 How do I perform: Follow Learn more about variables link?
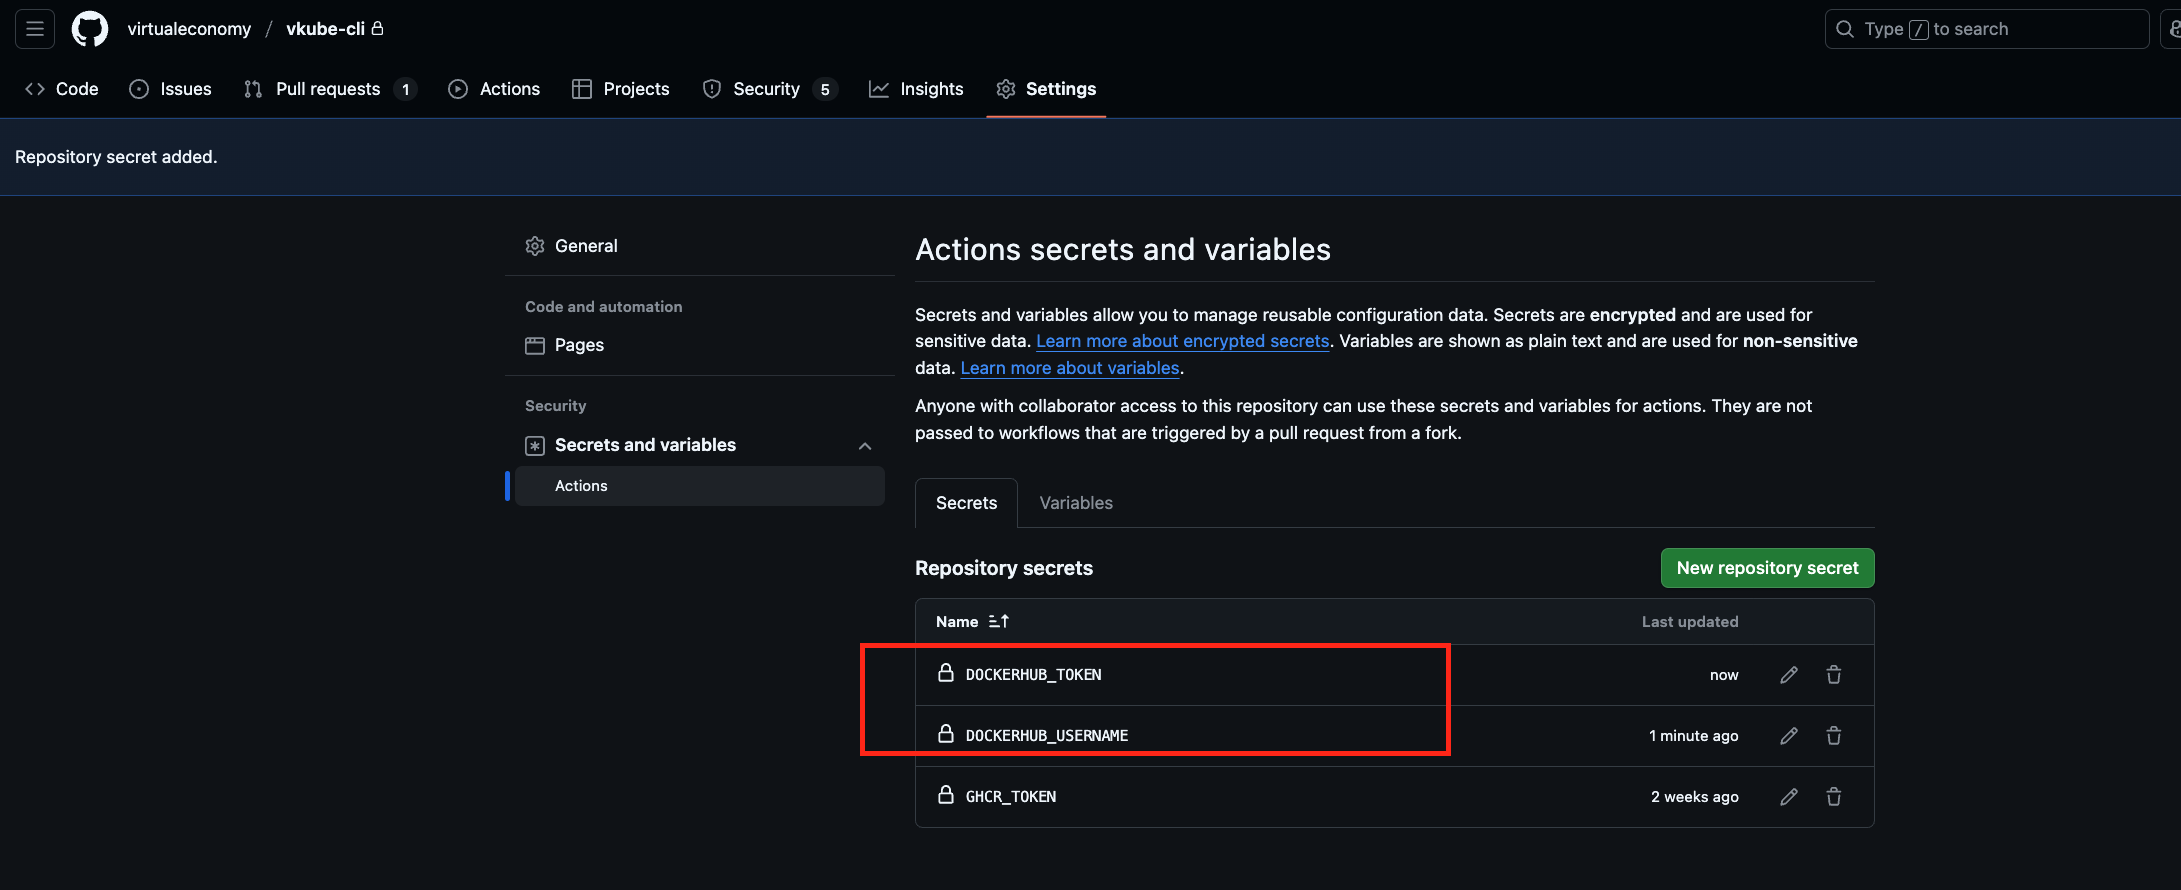click(x=1070, y=368)
